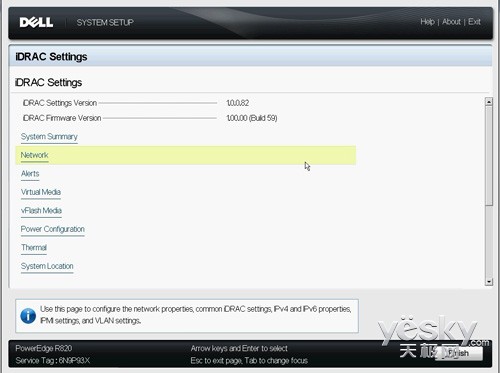Open System Summary settings
The height and width of the screenshot is (373, 500).
tap(49, 137)
